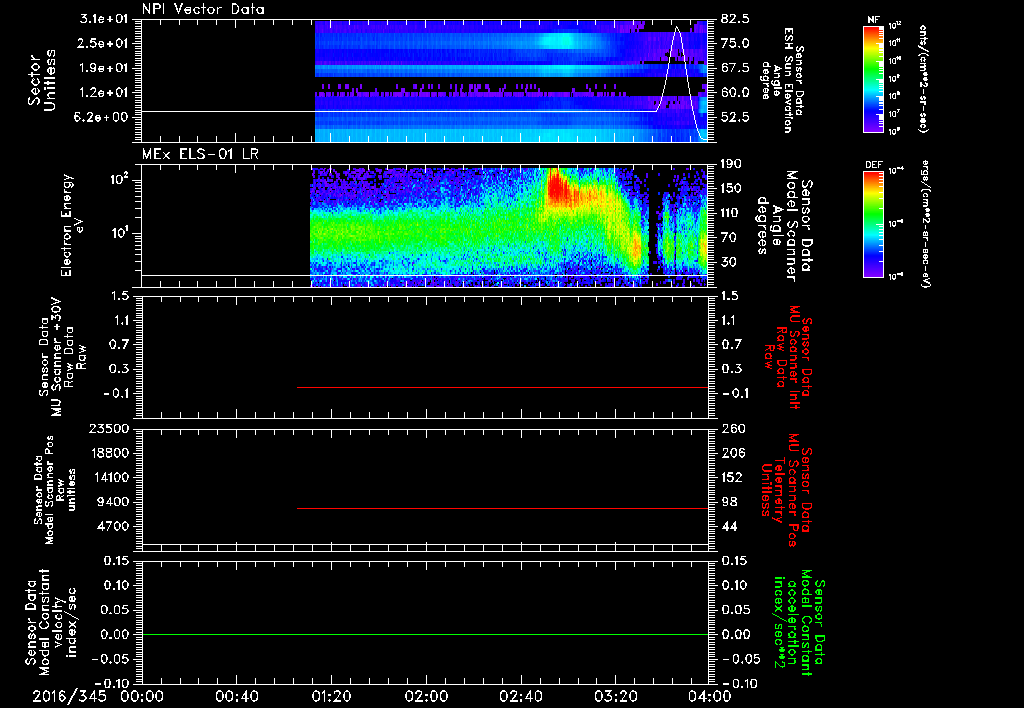Click the "98" telemetry position tick label
This screenshot has height=708, width=1024.
pyautogui.click(x=728, y=502)
